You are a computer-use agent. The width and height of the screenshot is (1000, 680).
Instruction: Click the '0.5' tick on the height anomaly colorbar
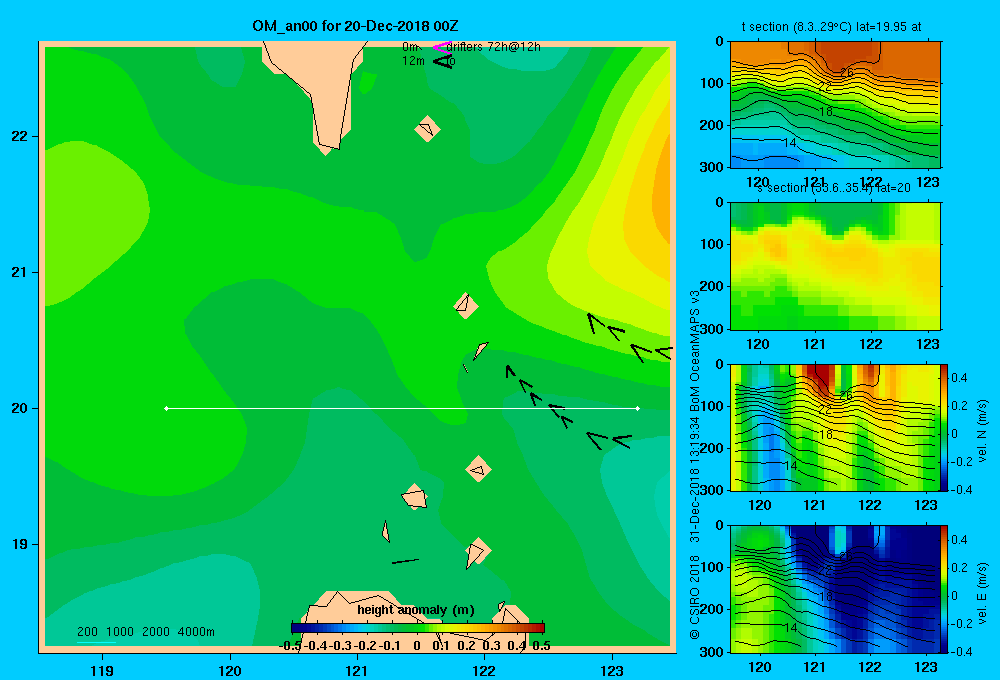coord(541,646)
